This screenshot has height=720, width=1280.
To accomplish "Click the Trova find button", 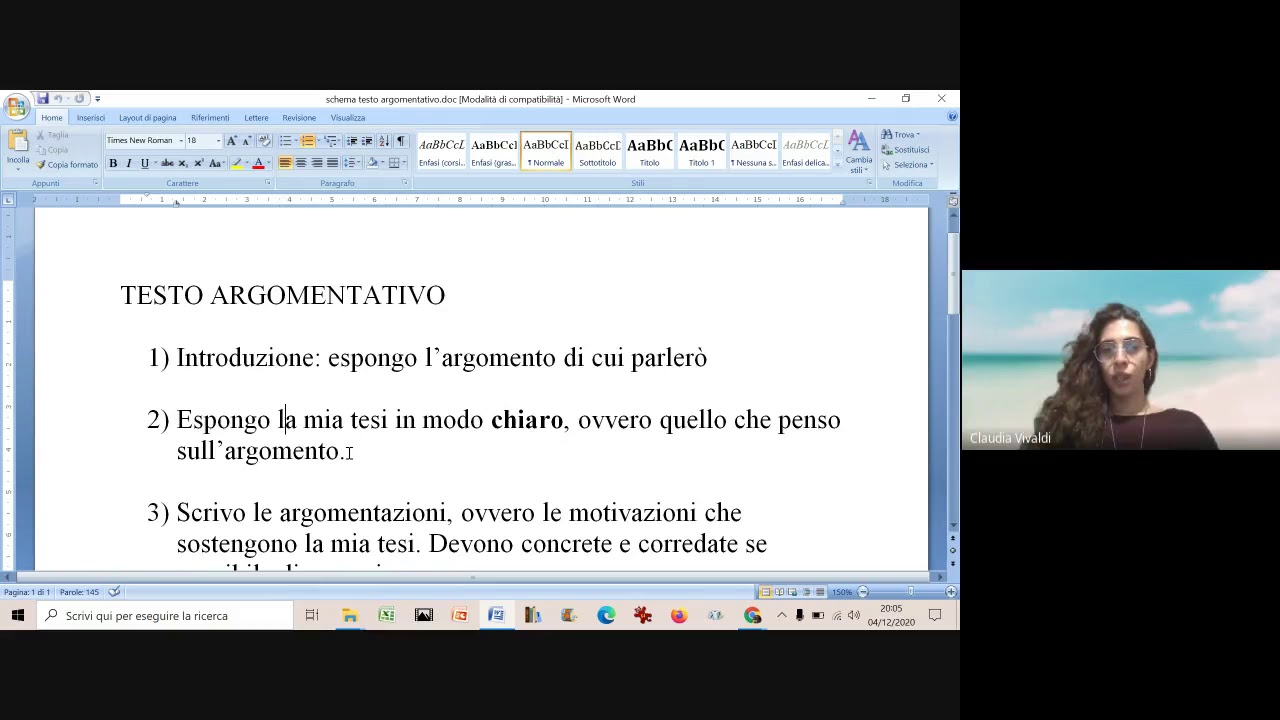I will (901, 135).
